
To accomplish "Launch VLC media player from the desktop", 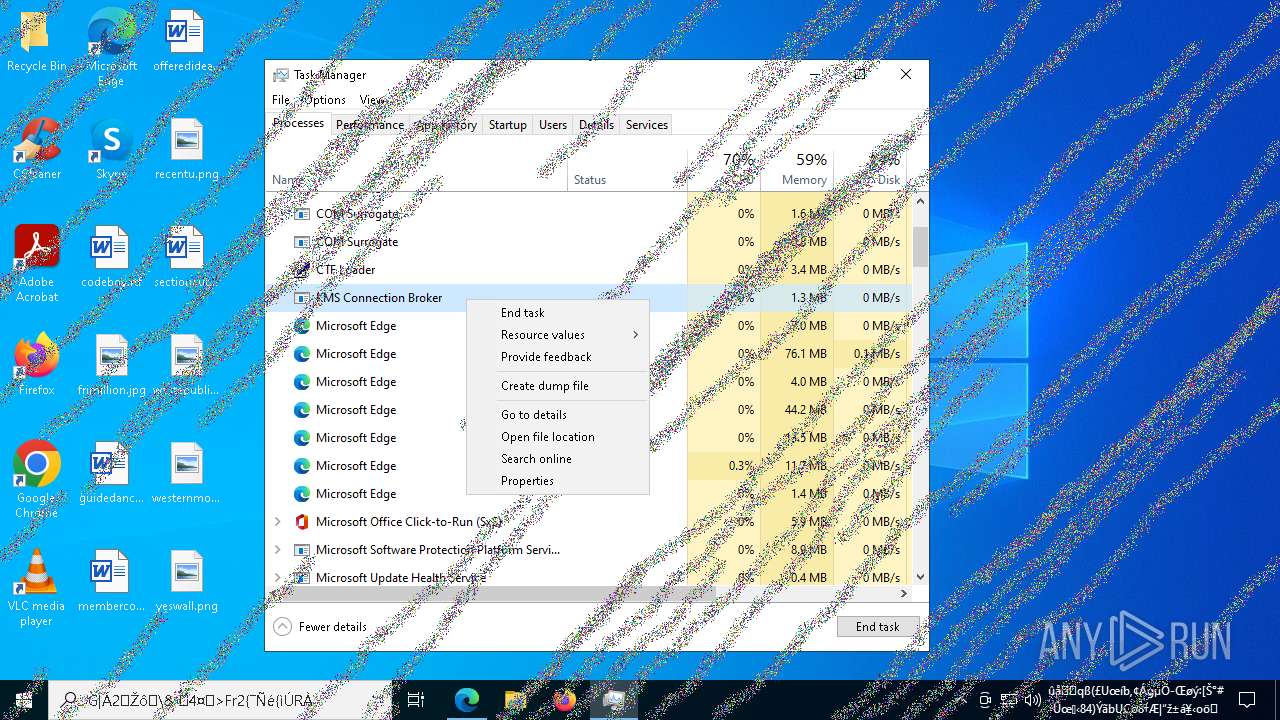I will pyautogui.click(x=36, y=589).
